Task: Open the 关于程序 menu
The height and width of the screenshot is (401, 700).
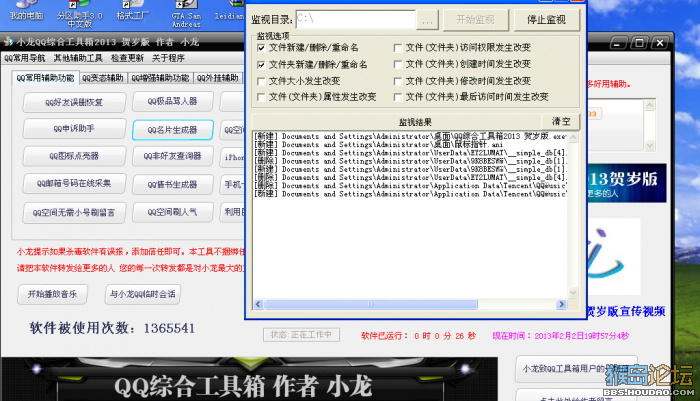Action: tap(168, 58)
